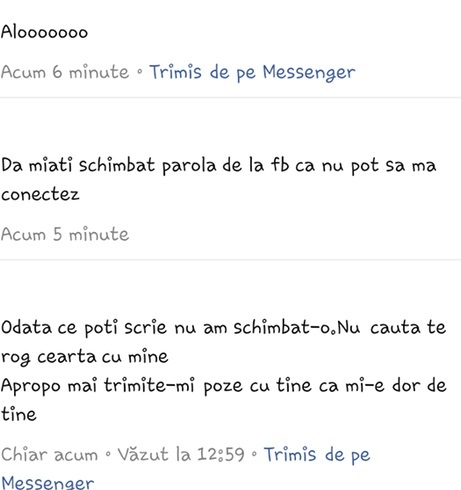The height and width of the screenshot is (490, 461).
Task: Click the word parola in second message
Action: tap(189, 166)
